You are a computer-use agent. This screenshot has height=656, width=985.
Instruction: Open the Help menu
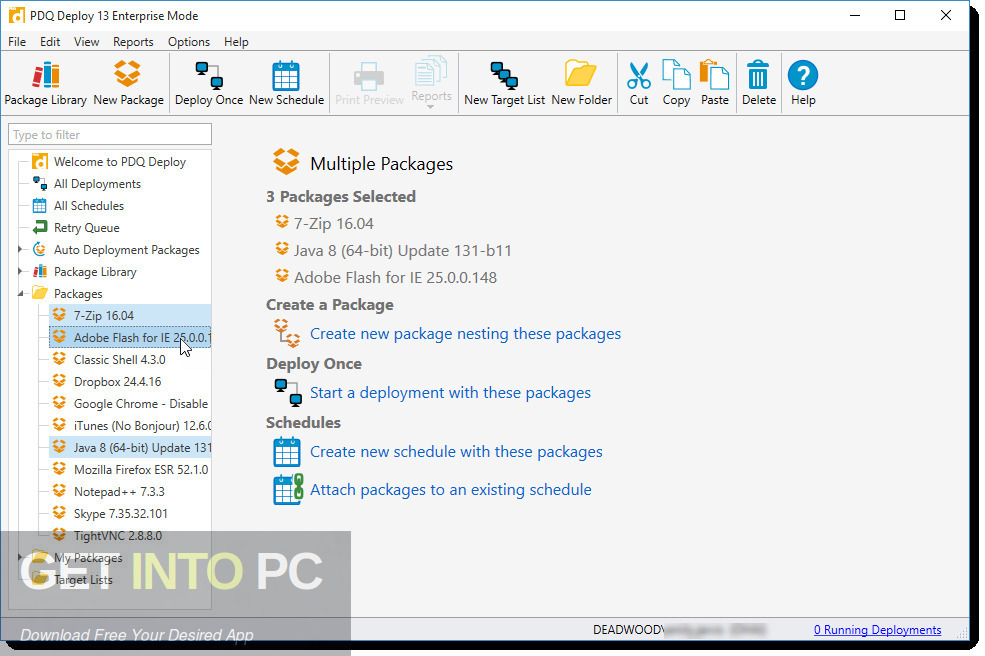click(x=236, y=41)
